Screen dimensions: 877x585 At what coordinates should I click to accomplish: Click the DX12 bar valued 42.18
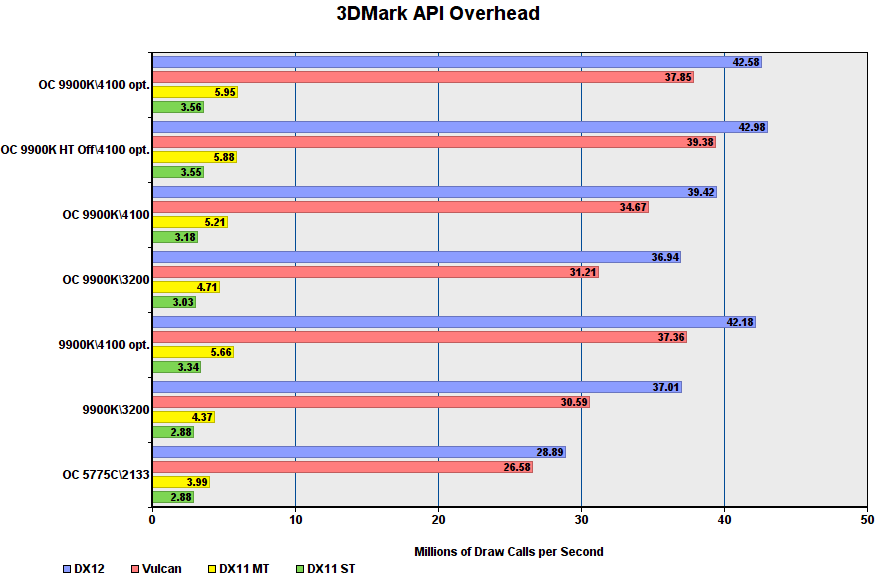454,322
